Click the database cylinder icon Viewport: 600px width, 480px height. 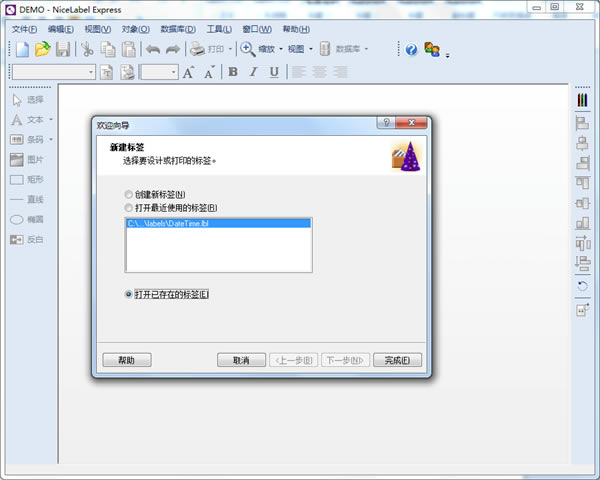(x=325, y=49)
